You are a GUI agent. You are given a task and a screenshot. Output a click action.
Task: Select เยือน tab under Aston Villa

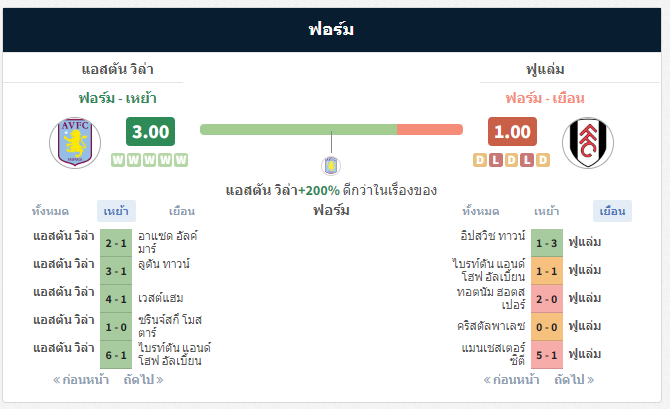[182, 211]
